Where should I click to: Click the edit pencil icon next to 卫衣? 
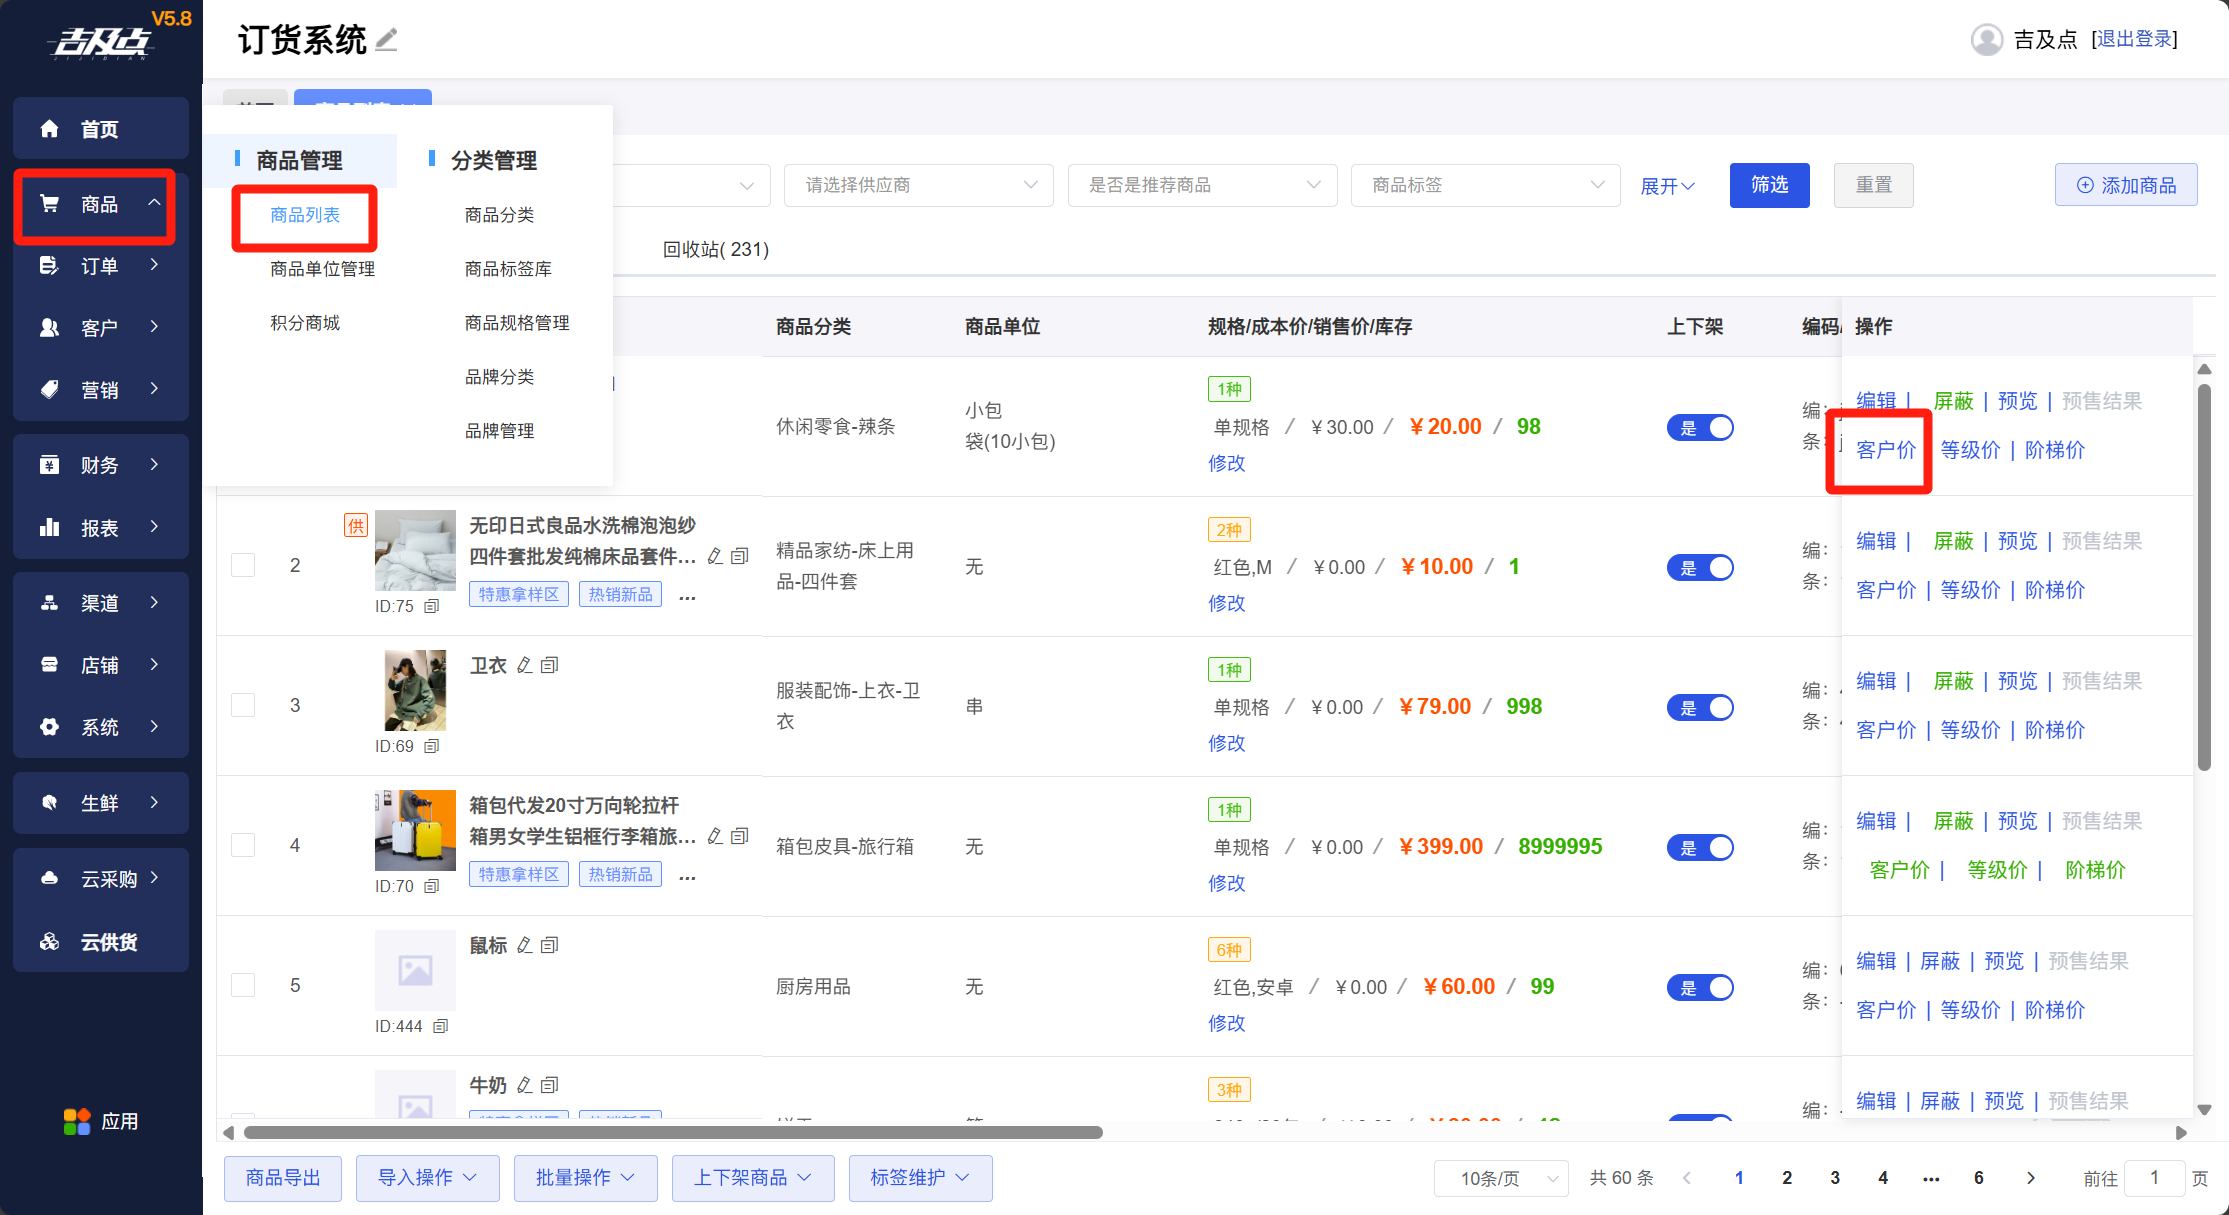524,665
